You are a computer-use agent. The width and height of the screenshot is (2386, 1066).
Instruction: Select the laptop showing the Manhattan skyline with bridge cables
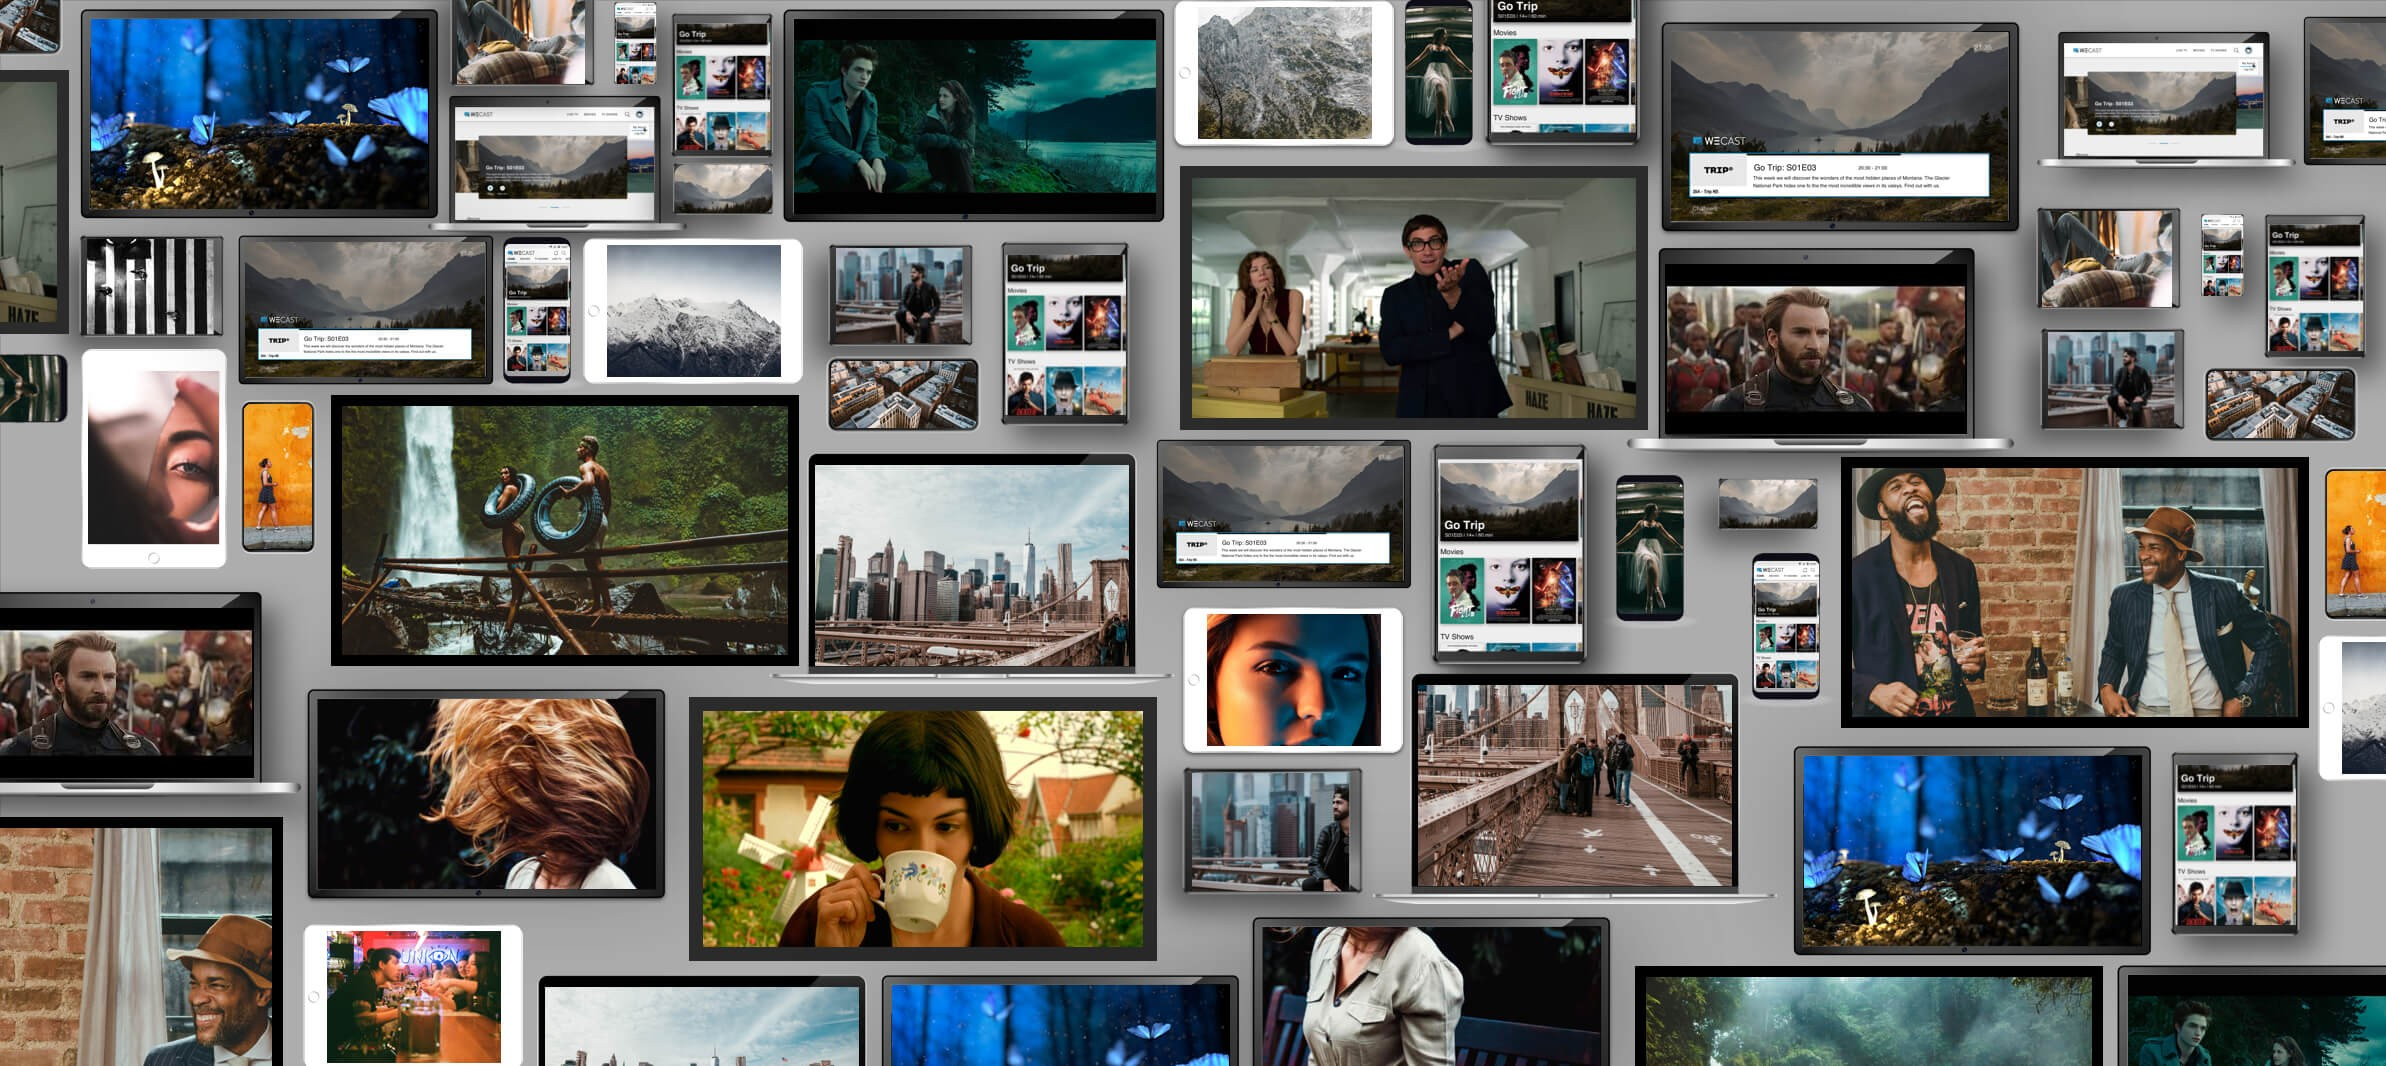click(x=972, y=568)
